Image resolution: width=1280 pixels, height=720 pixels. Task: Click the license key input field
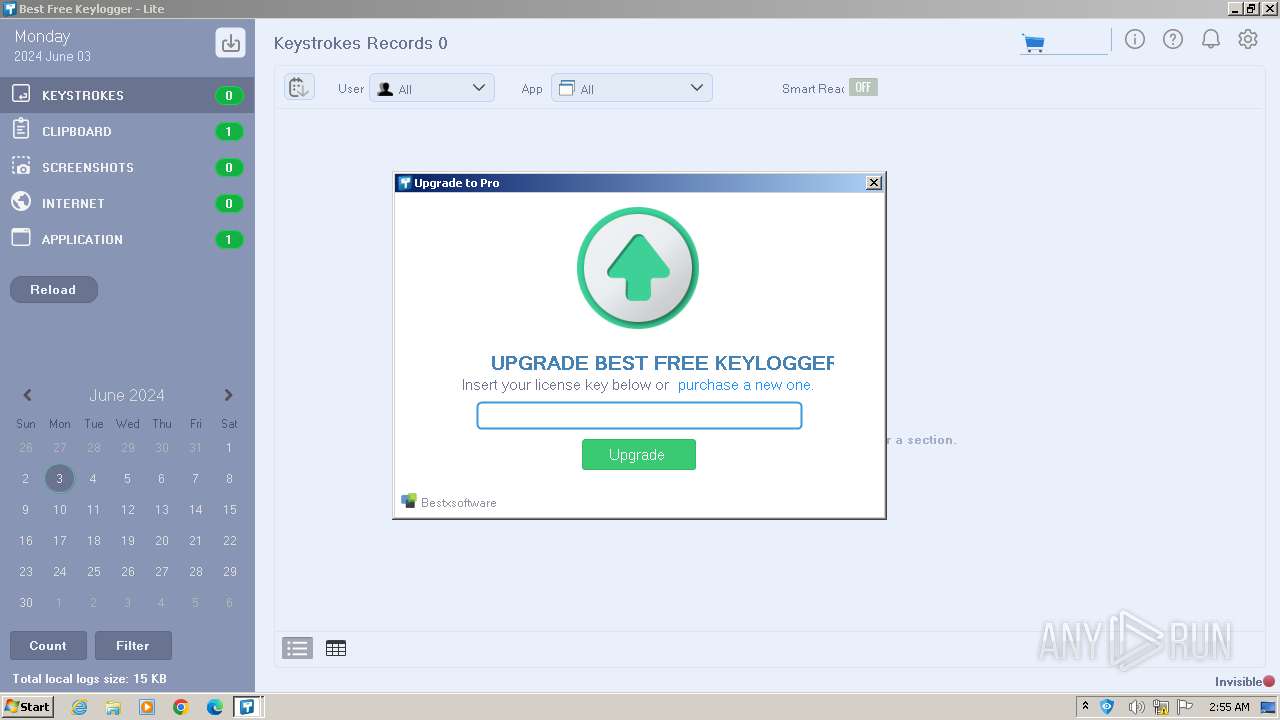pyautogui.click(x=639, y=415)
